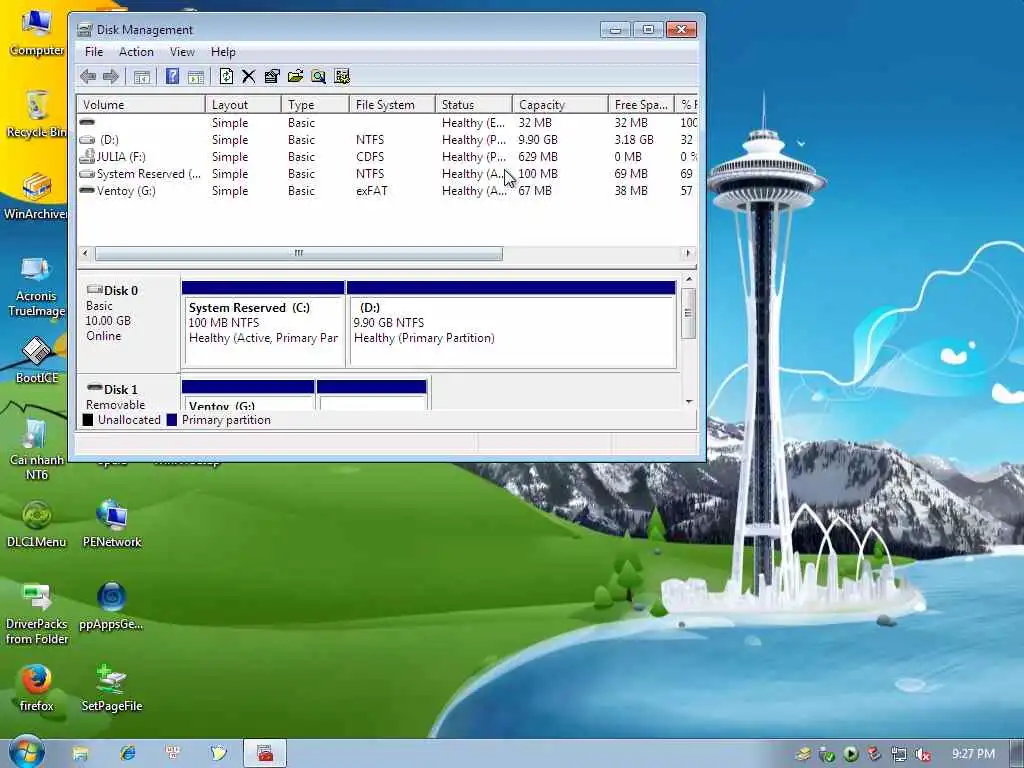Open the View menu
This screenshot has height=768, width=1024.
tap(182, 52)
